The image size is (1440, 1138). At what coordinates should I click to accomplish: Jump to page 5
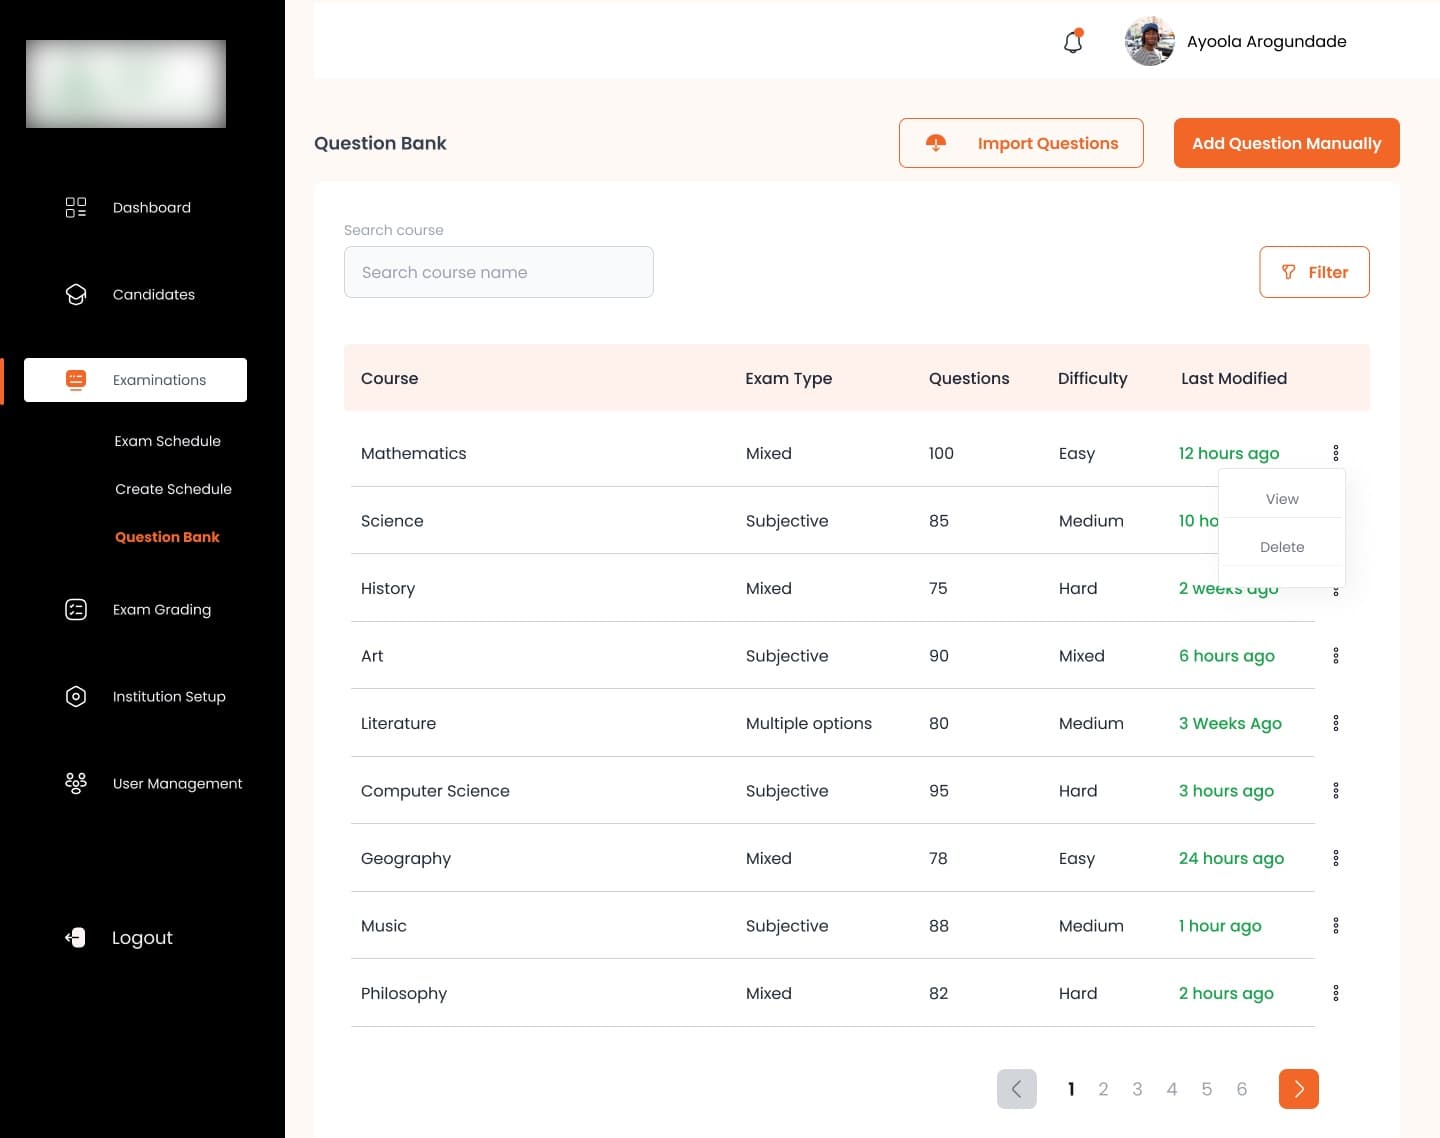(x=1207, y=1089)
